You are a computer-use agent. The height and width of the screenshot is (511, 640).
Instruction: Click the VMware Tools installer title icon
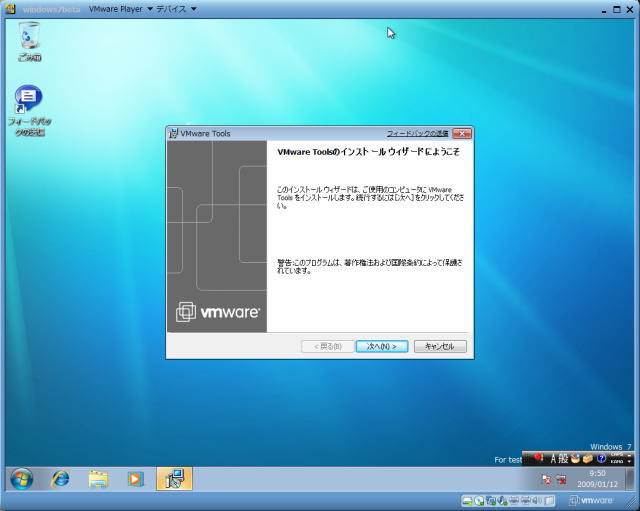tap(173, 133)
